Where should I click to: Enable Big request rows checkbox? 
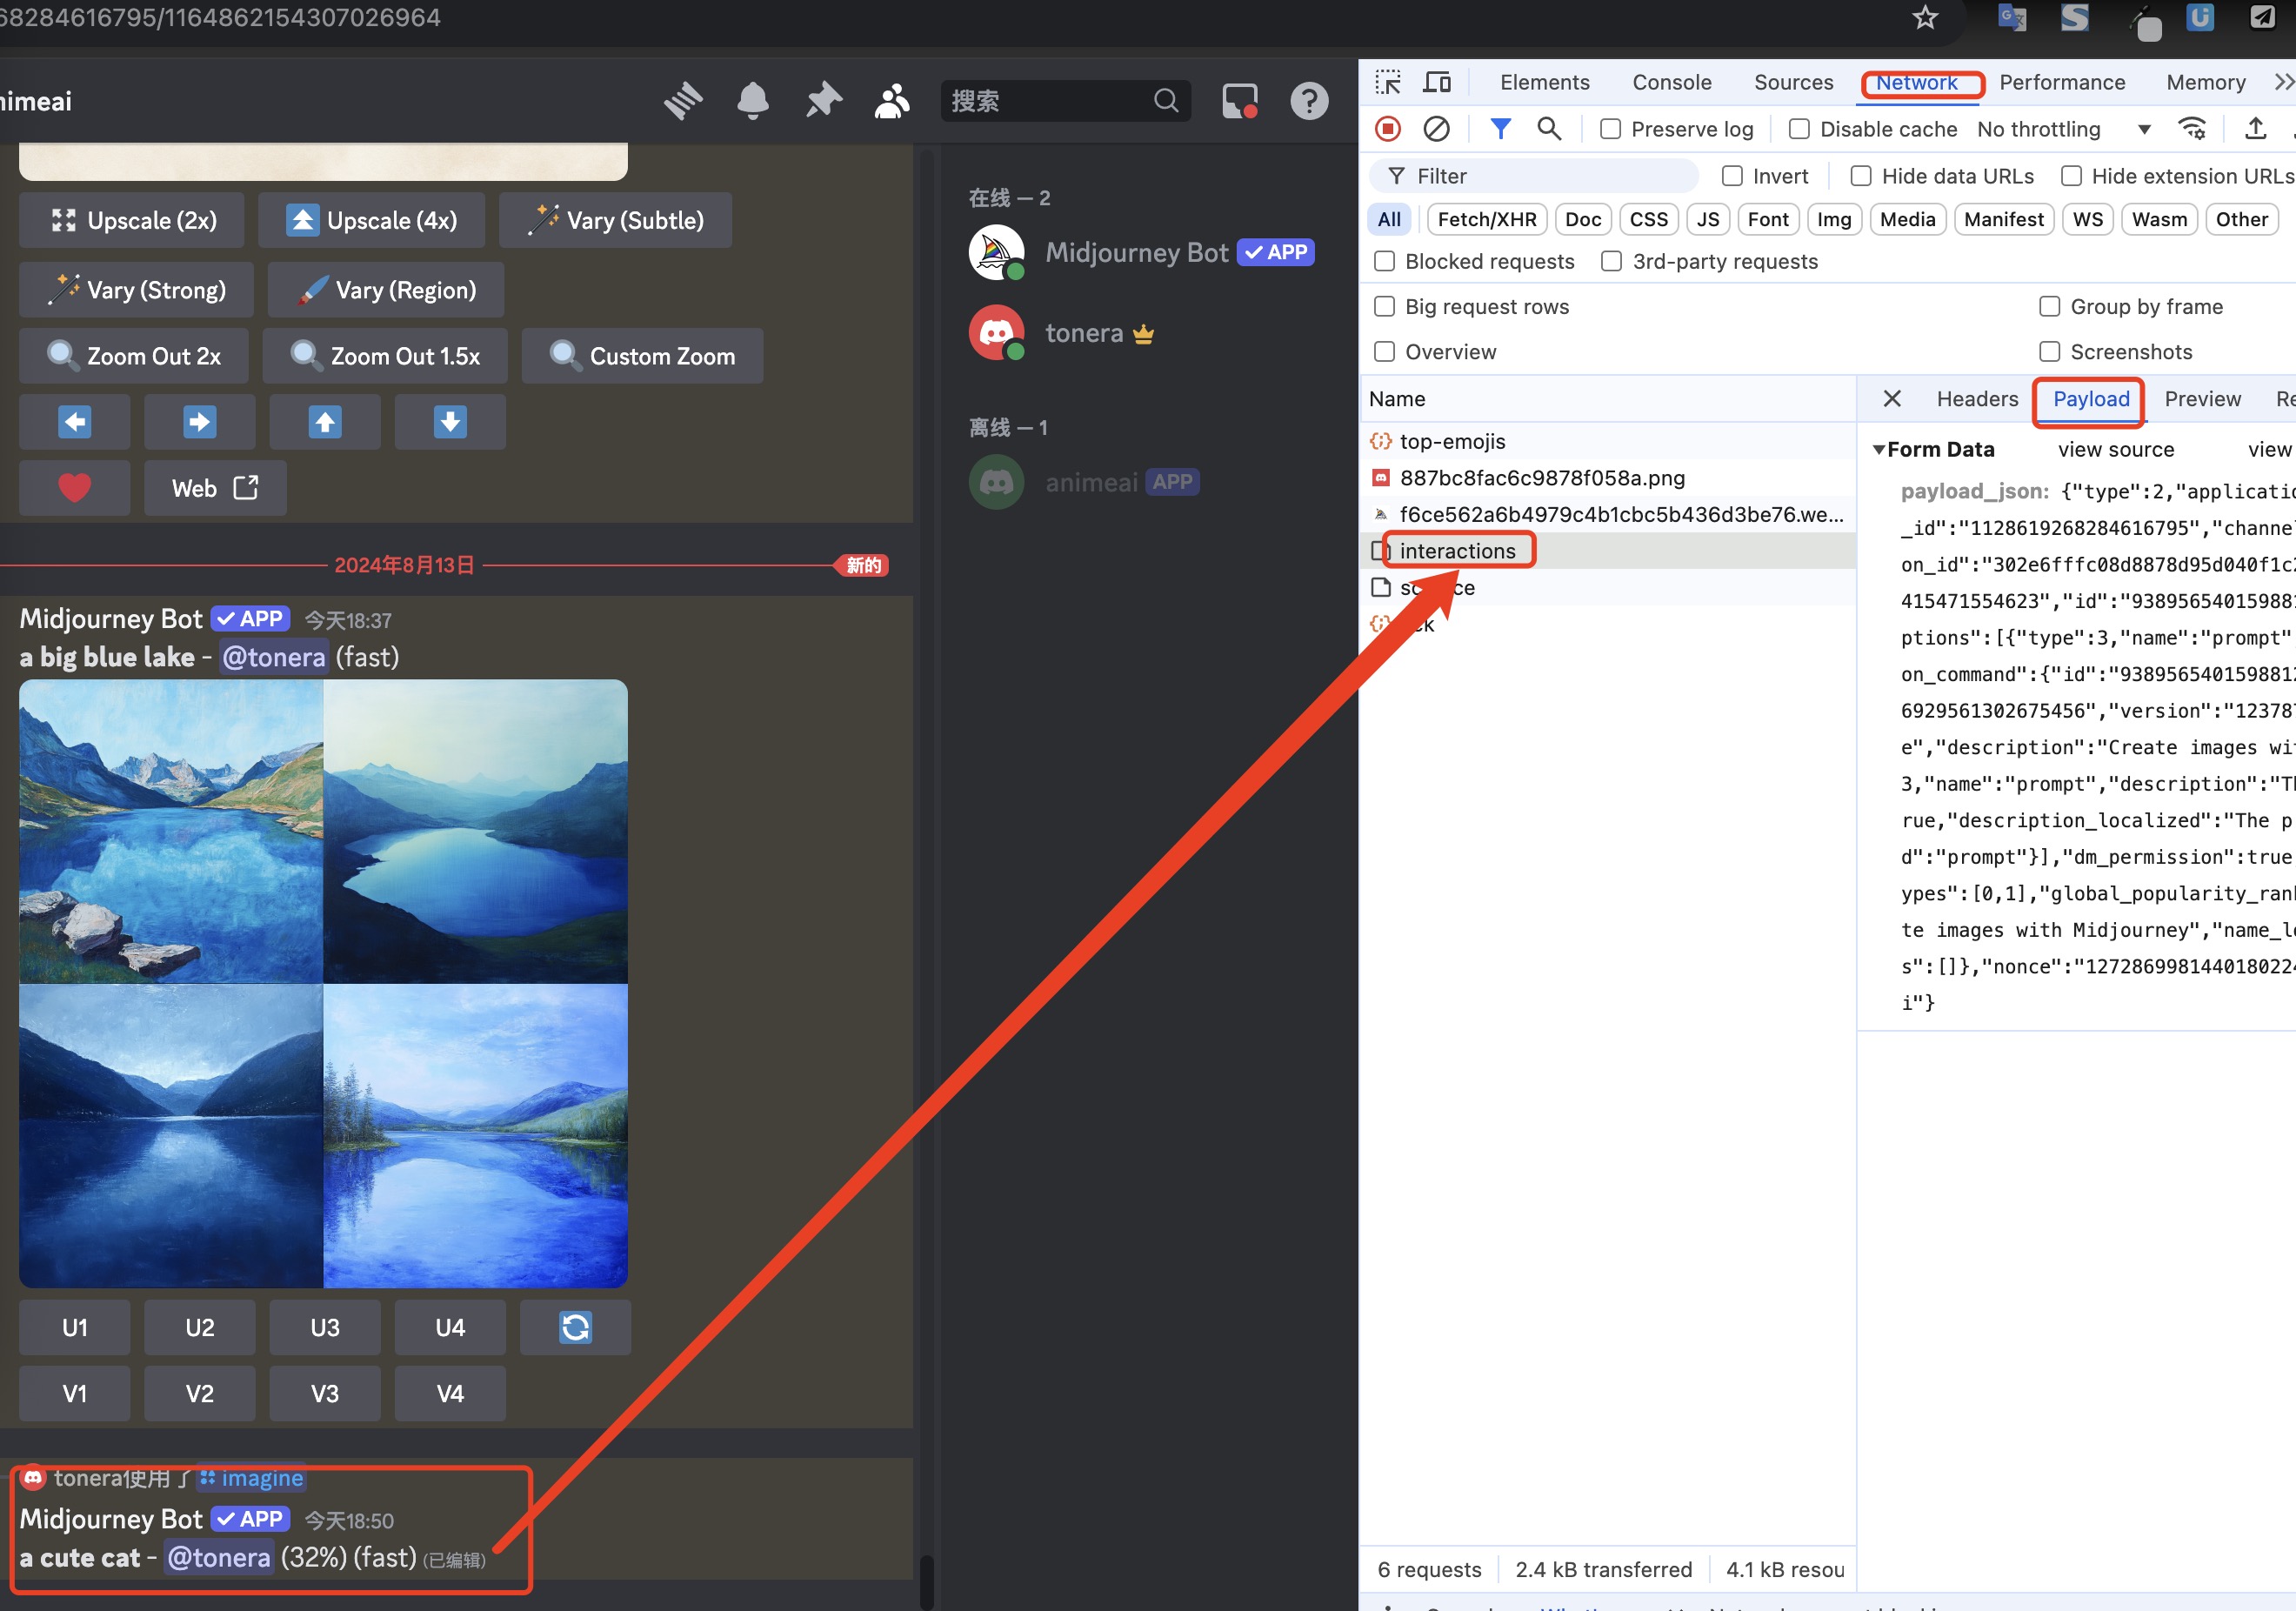[1384, 306]
